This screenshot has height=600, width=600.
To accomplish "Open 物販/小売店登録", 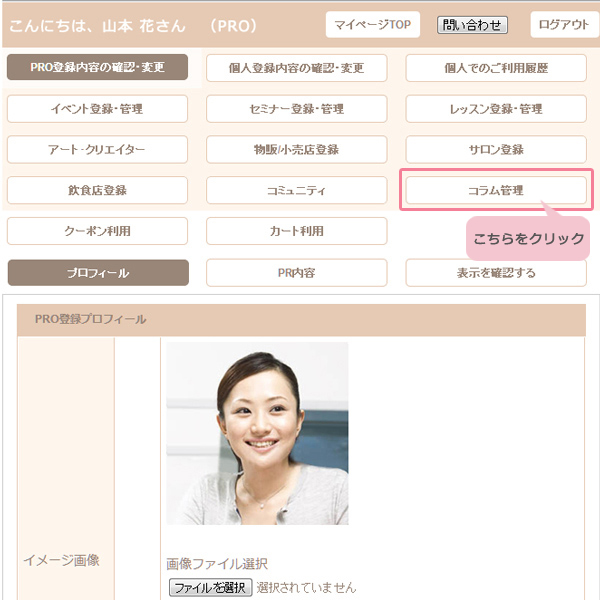I will coord(297,149).
